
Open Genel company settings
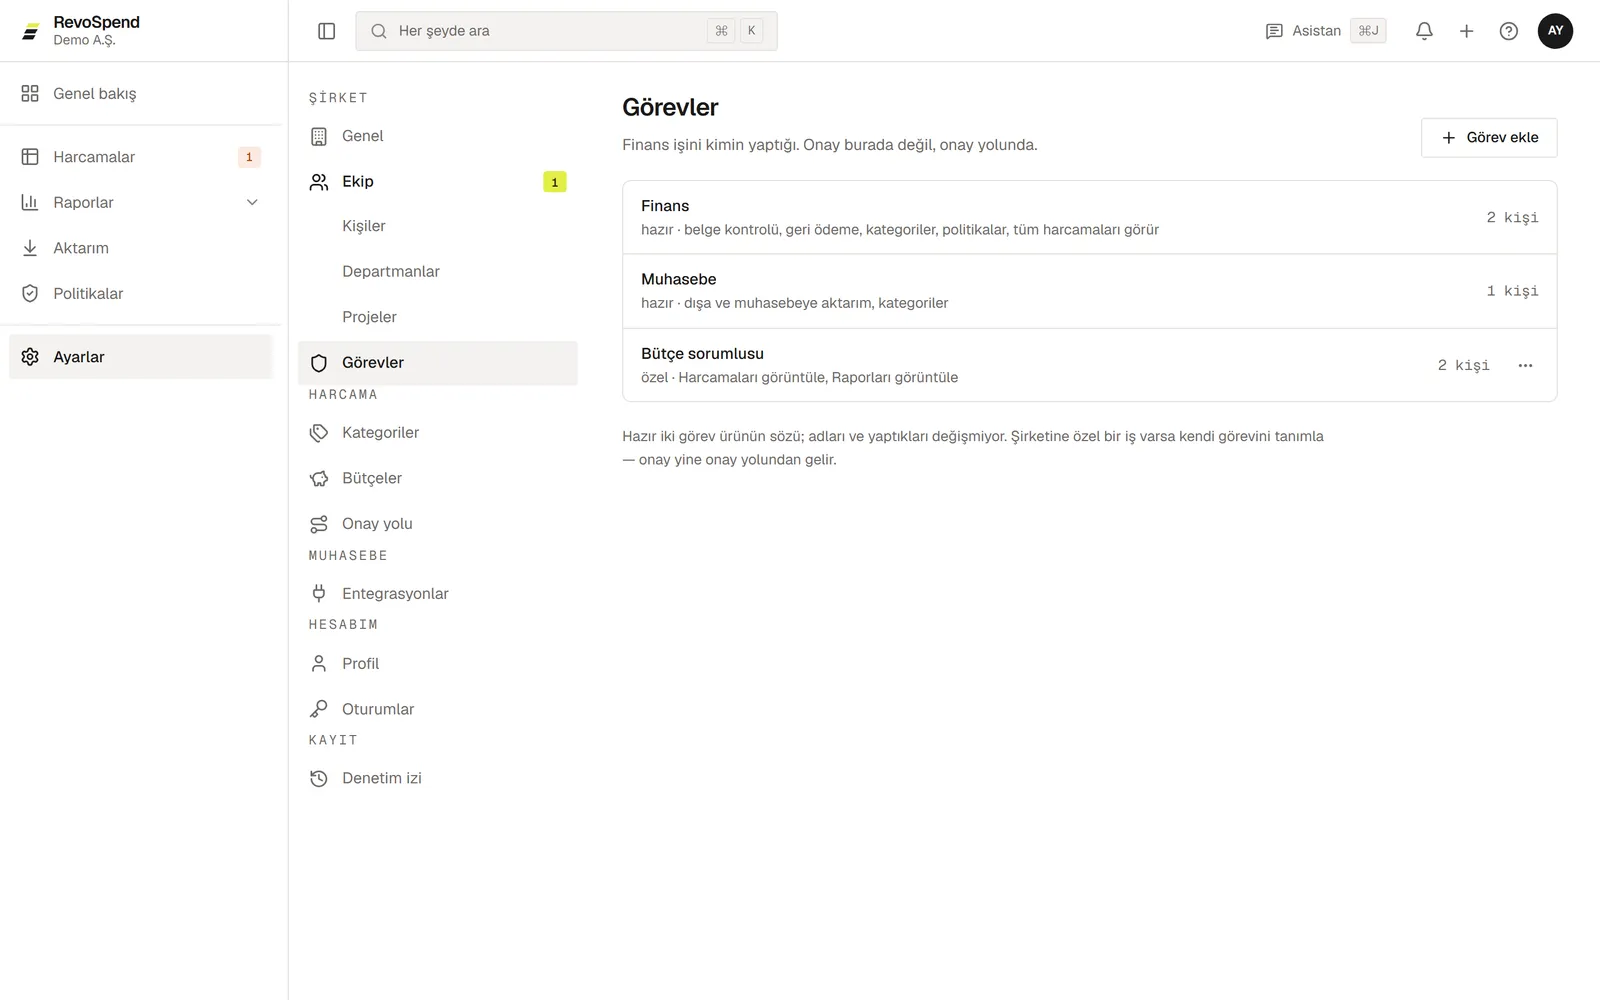437,136
